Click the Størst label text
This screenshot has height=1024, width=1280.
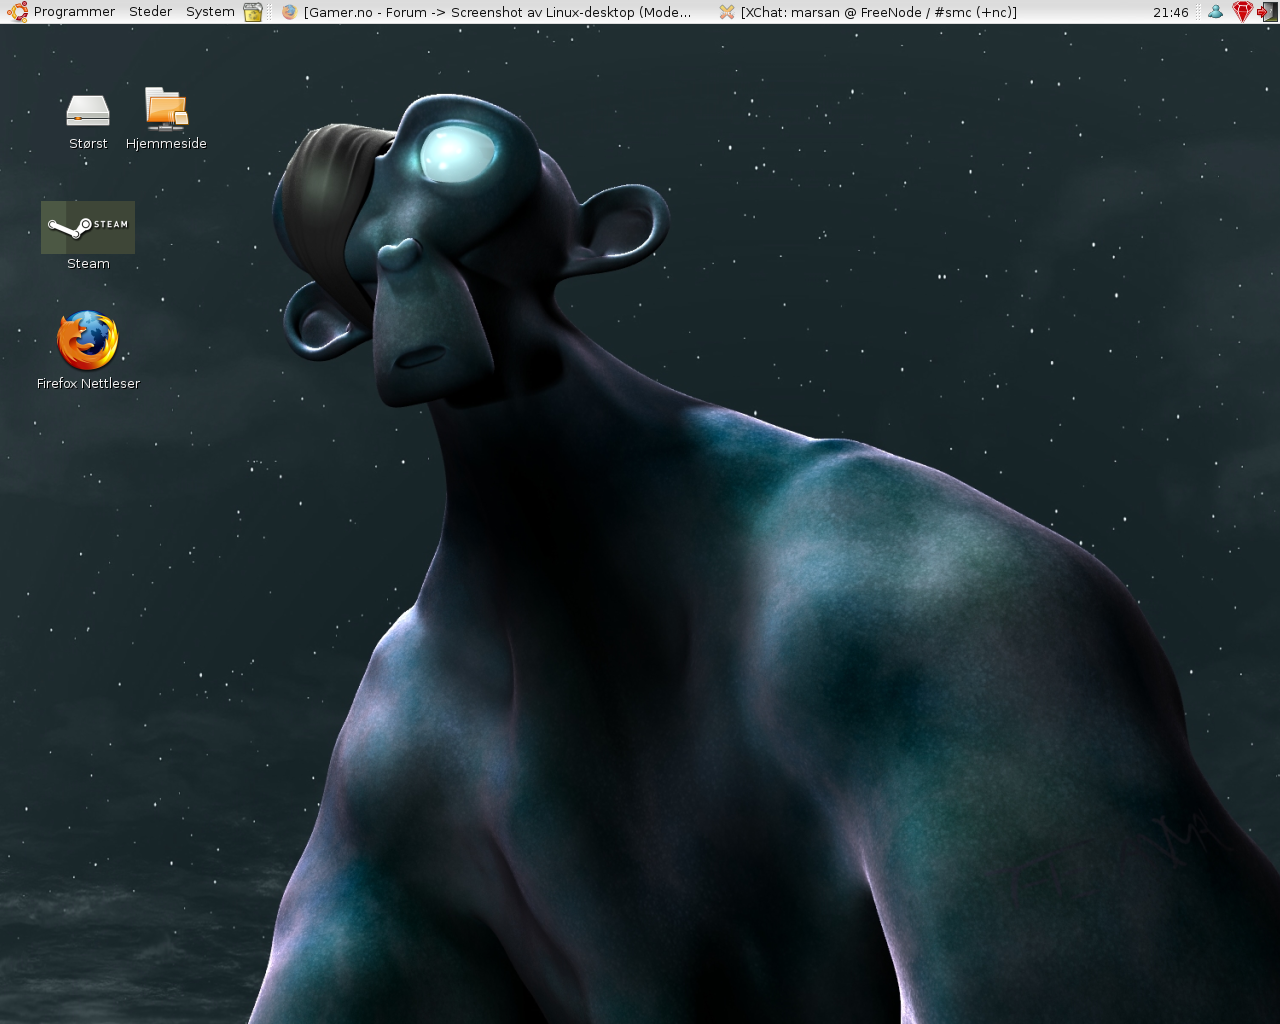(88, 144)
